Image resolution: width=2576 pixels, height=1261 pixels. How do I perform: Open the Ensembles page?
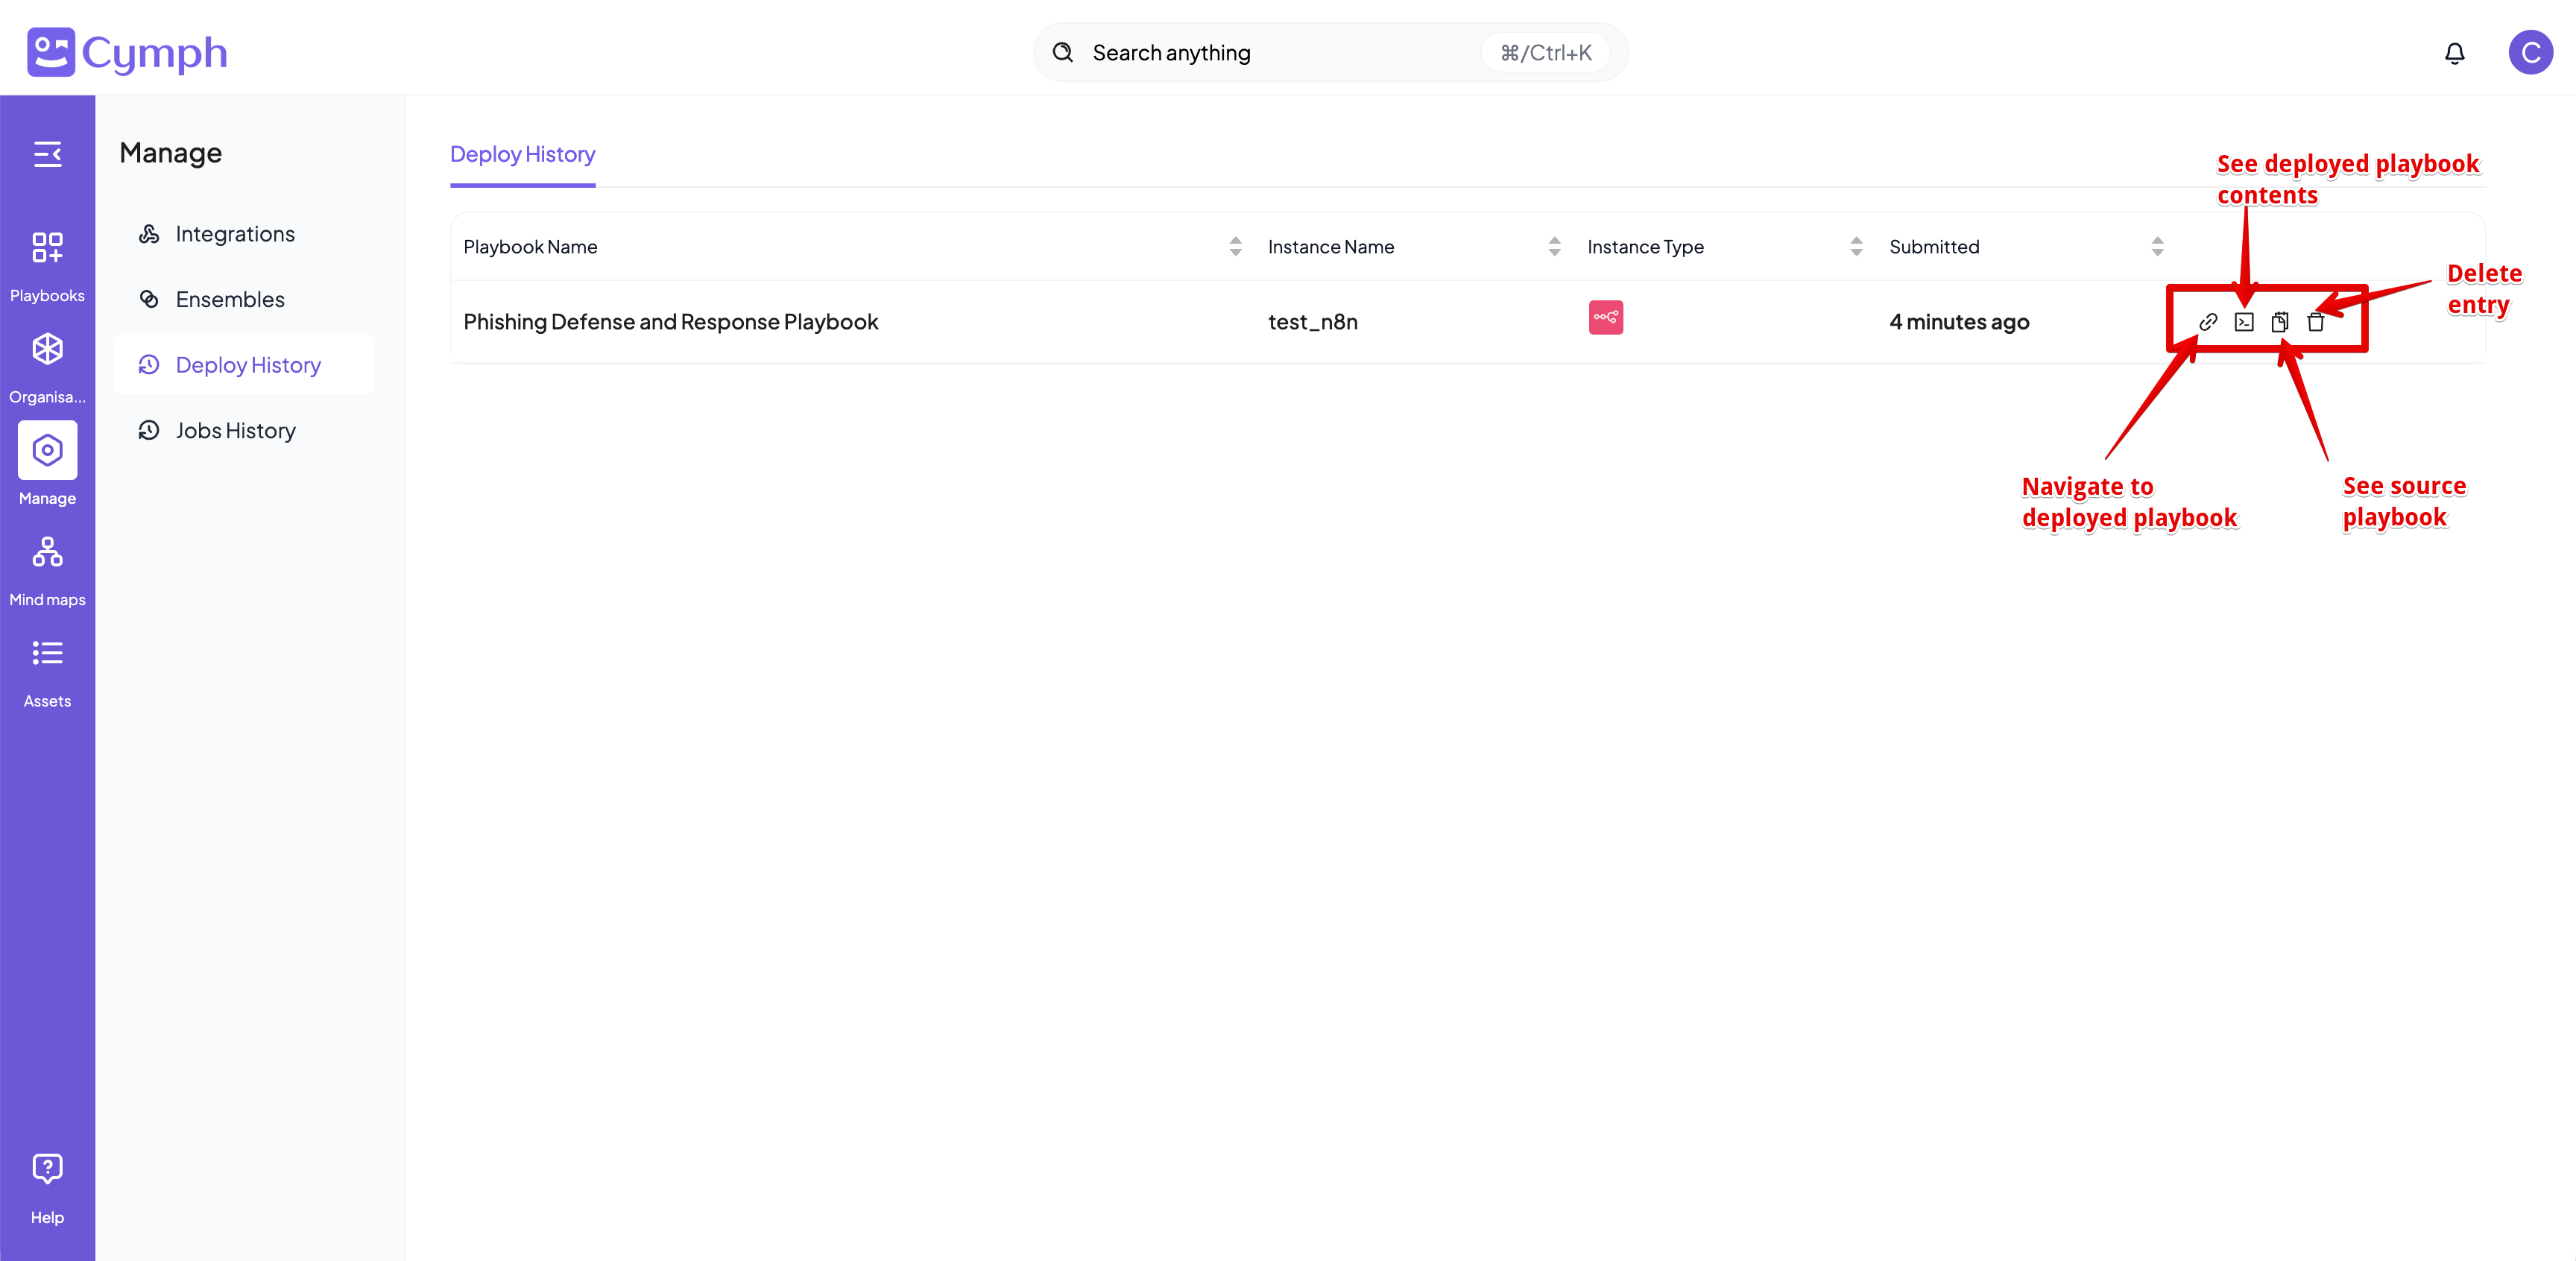(x=229, y=299)
